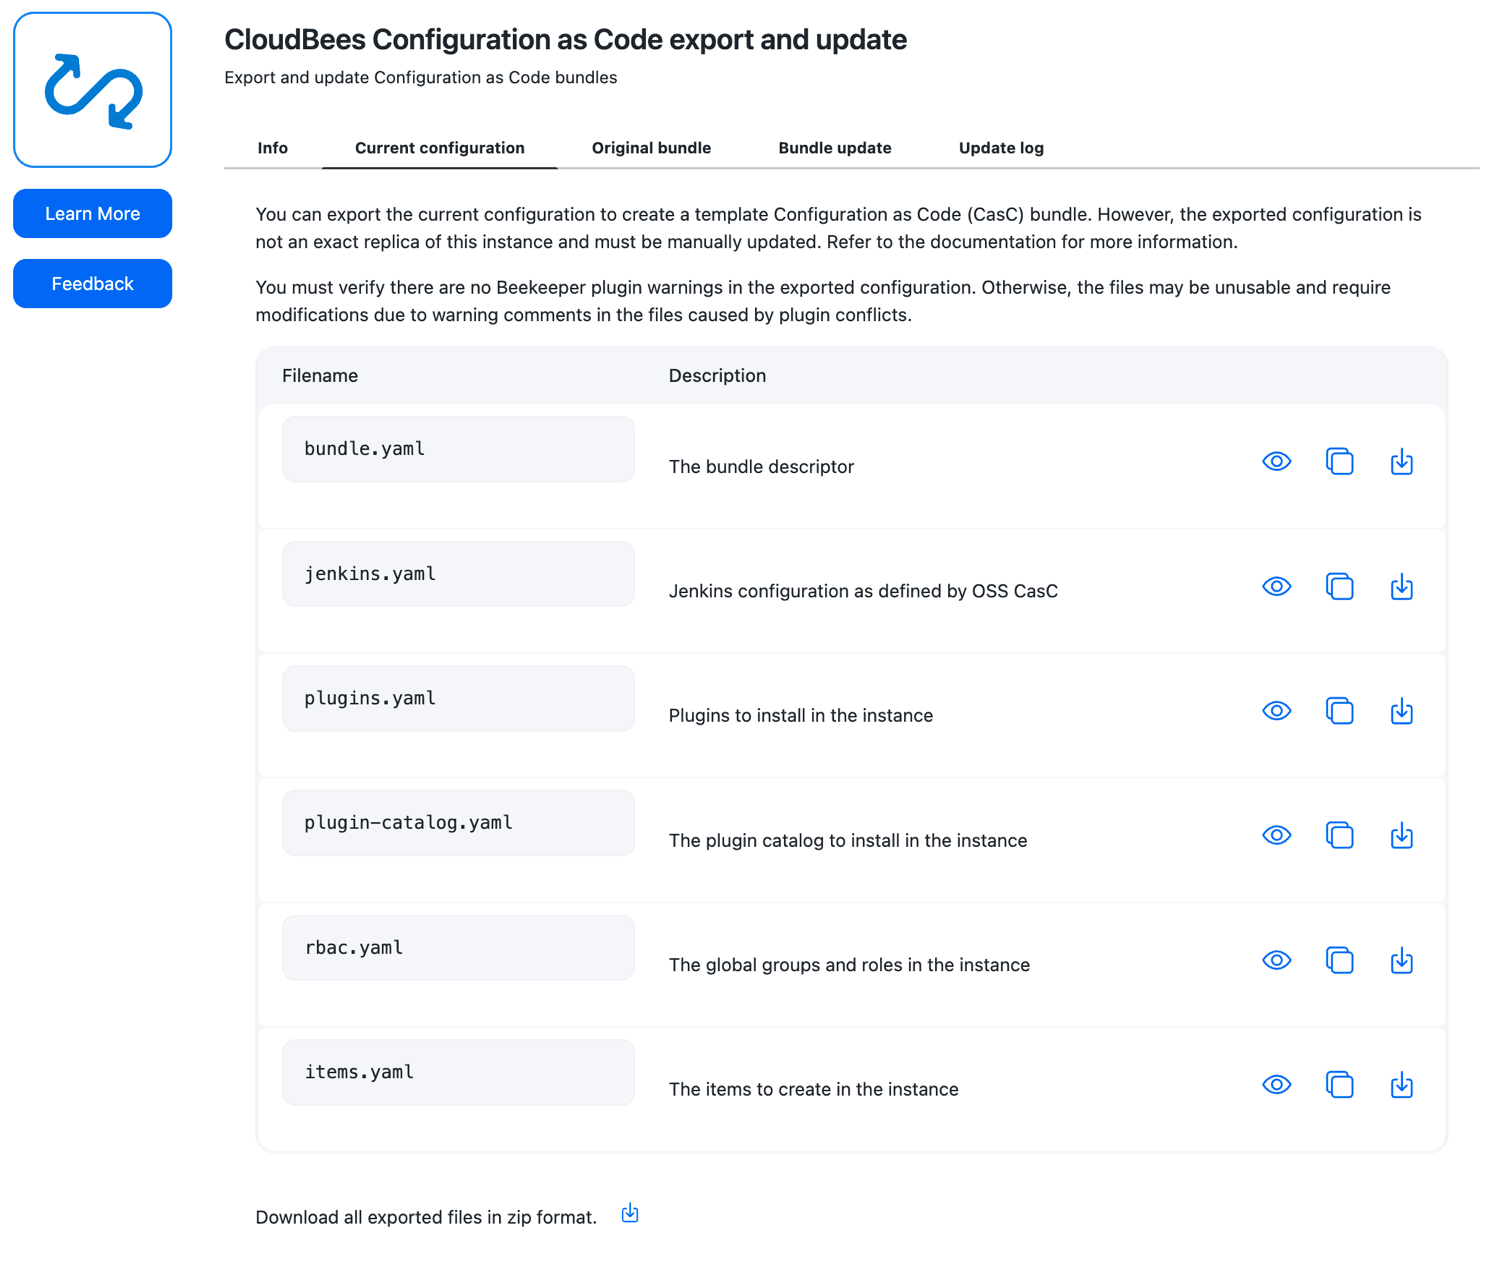Image resolution: width=1500 pixels, height=1270 pixels.
Task: View jenkins.yaml with the eye icon
Action: click(x=1276, y=586)
